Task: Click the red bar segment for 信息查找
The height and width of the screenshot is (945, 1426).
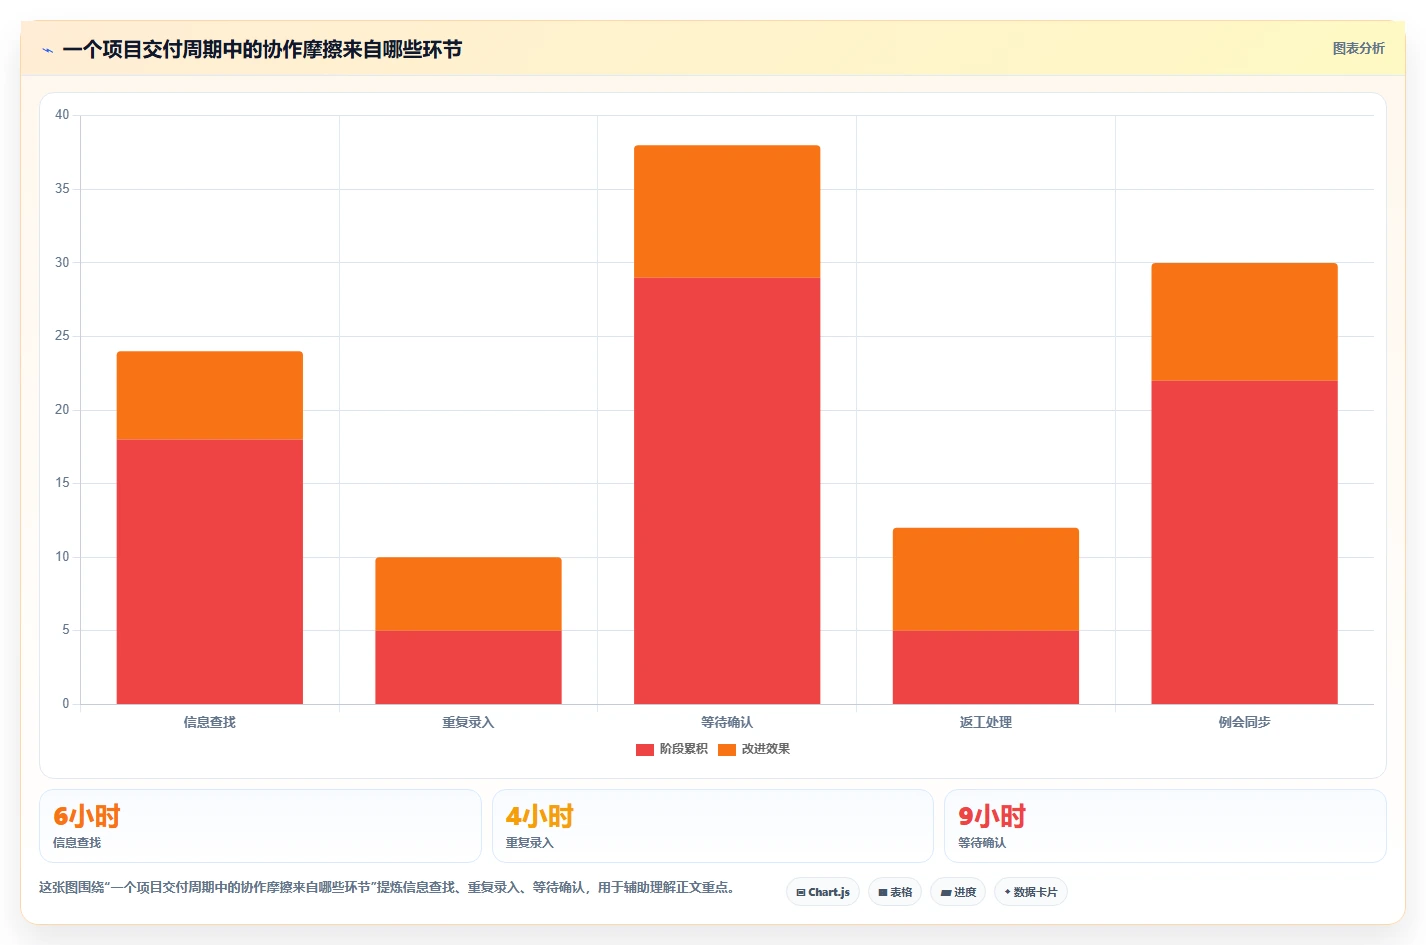Action: click(x=210, y=572)
